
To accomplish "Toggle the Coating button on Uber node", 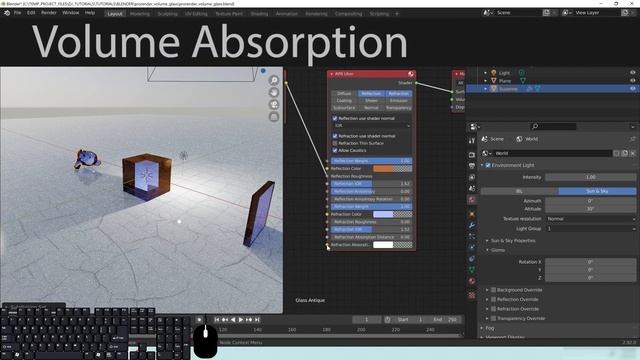I will coord(344,101).
